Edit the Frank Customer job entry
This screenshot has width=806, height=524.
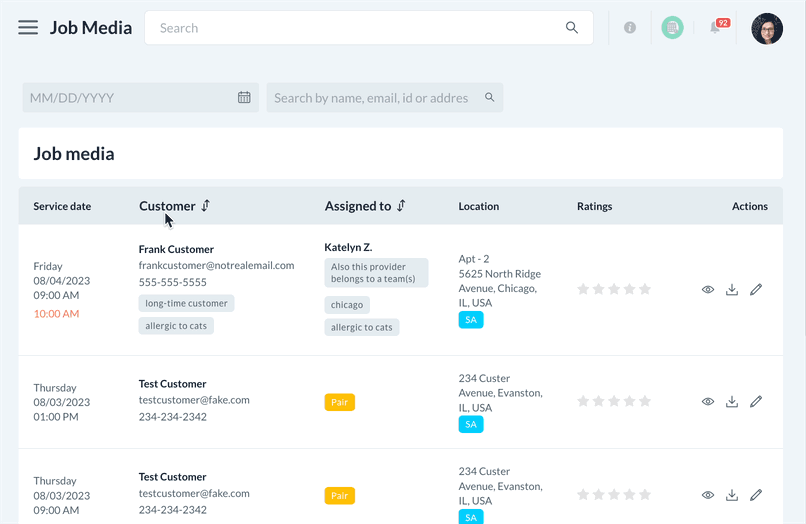tap(756, 290)
